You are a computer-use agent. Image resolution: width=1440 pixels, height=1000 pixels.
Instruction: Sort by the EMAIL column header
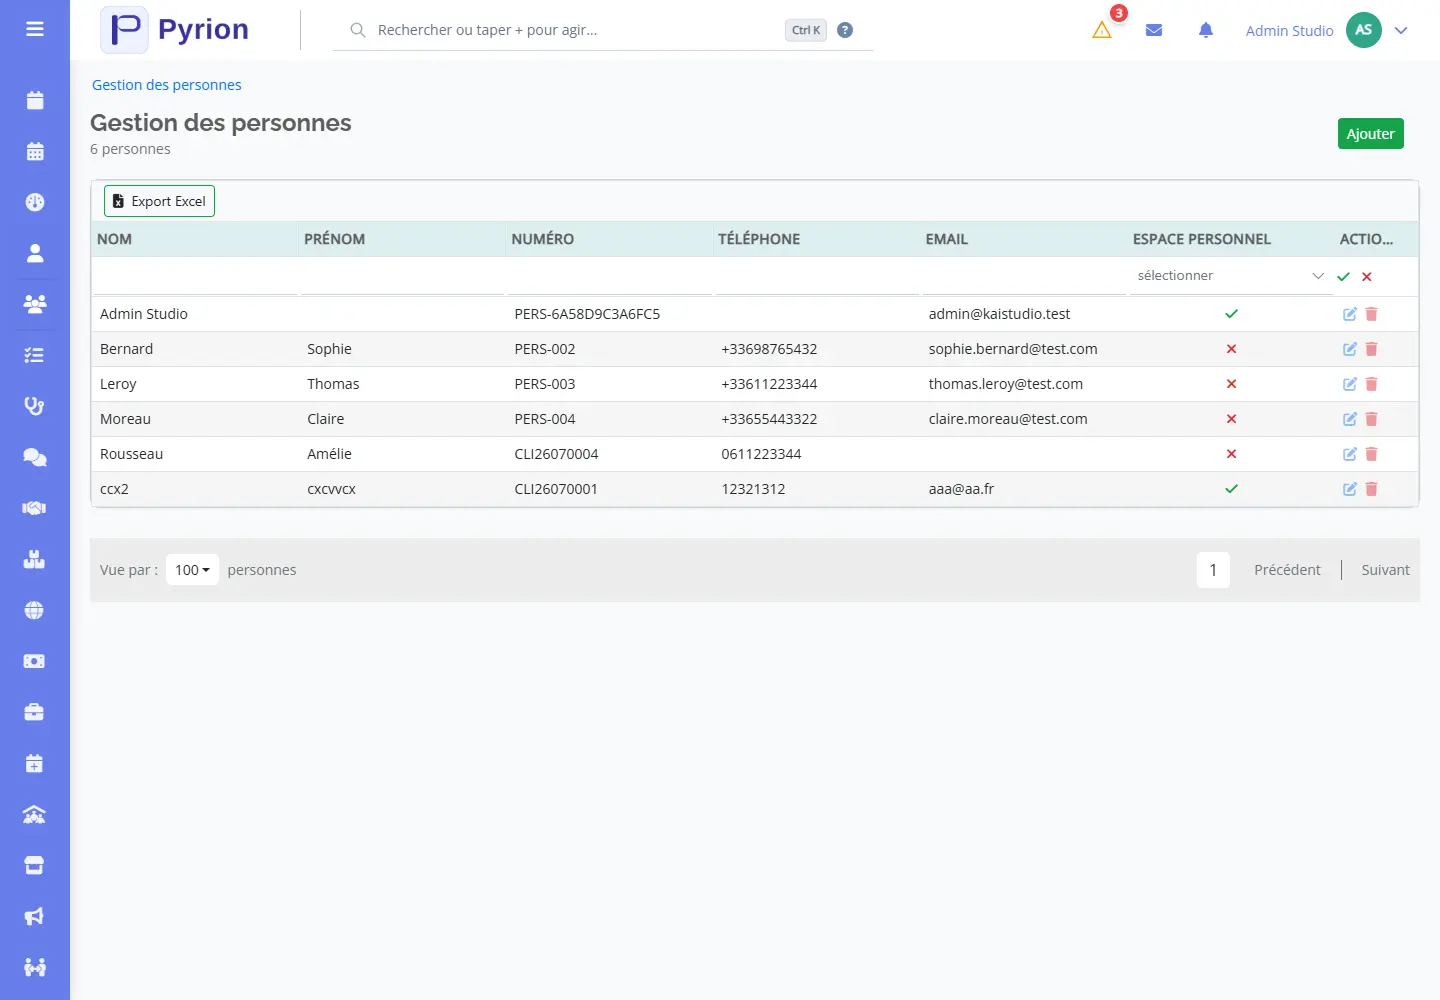947,239
